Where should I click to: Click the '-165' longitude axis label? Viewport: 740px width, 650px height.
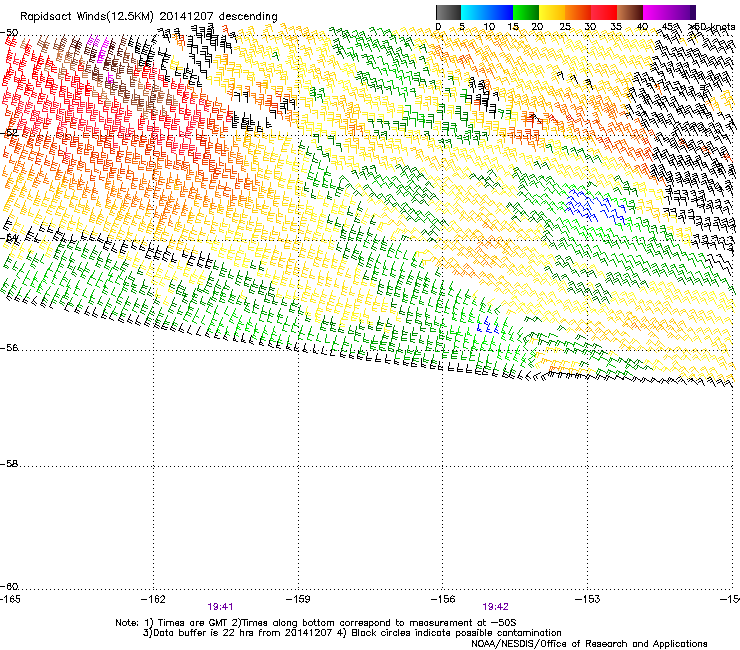click(10, 599)
